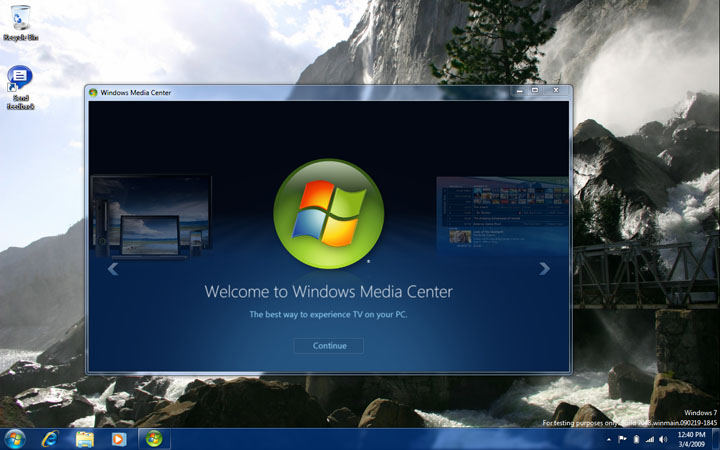The height and width of the screenshot is (450, 720).
Task: Open the Windows Start menu
Action: (x=14, y=439)
